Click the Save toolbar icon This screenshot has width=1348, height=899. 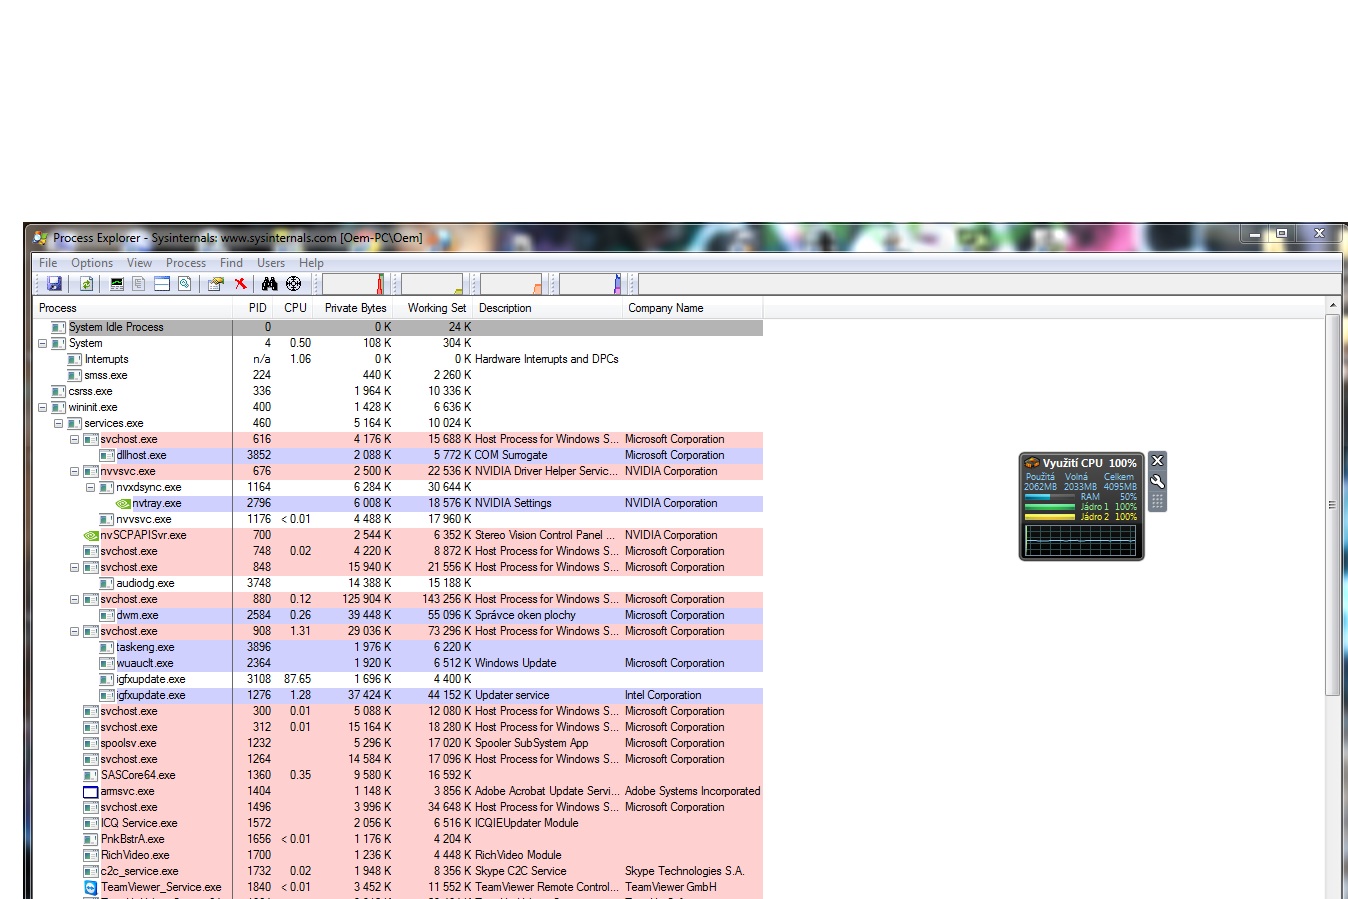[x=54, y=284]
